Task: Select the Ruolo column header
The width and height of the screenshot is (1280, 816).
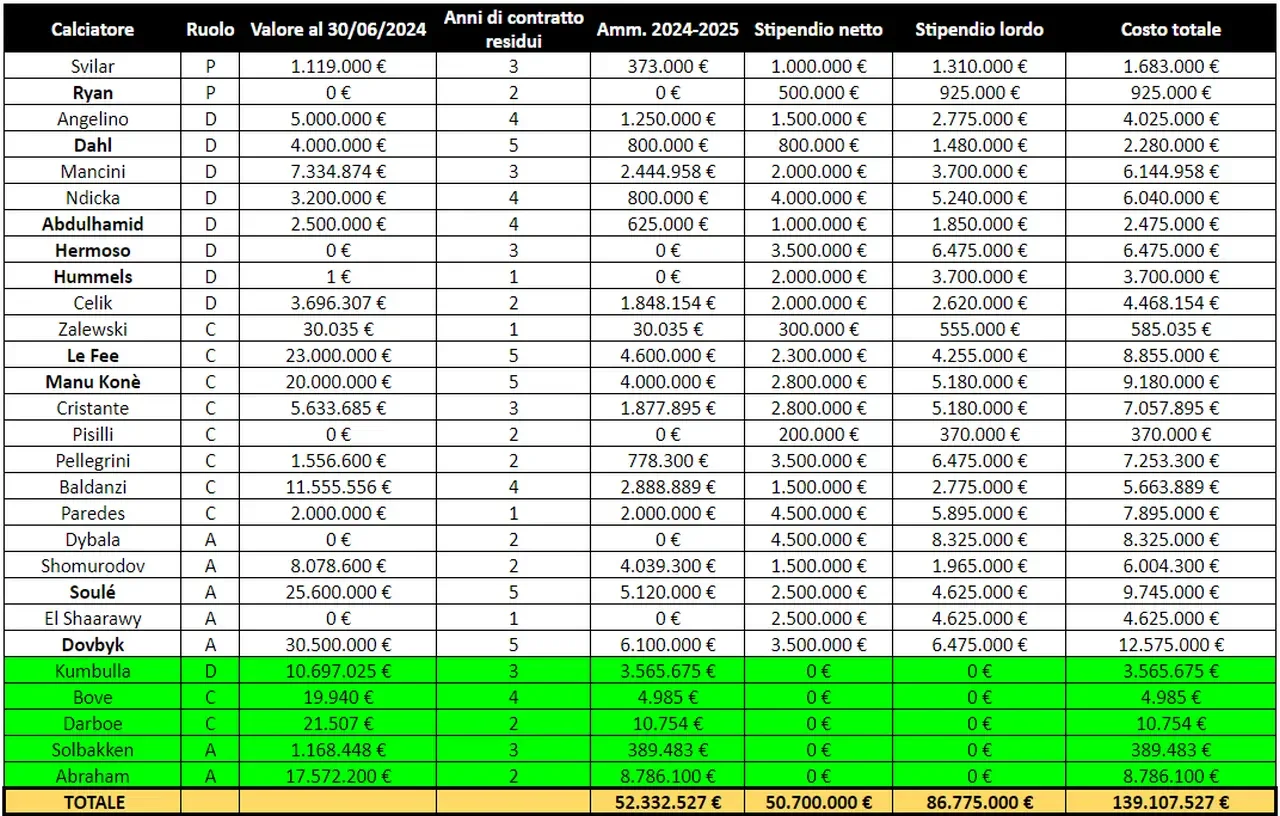Action: pos(210,29)
